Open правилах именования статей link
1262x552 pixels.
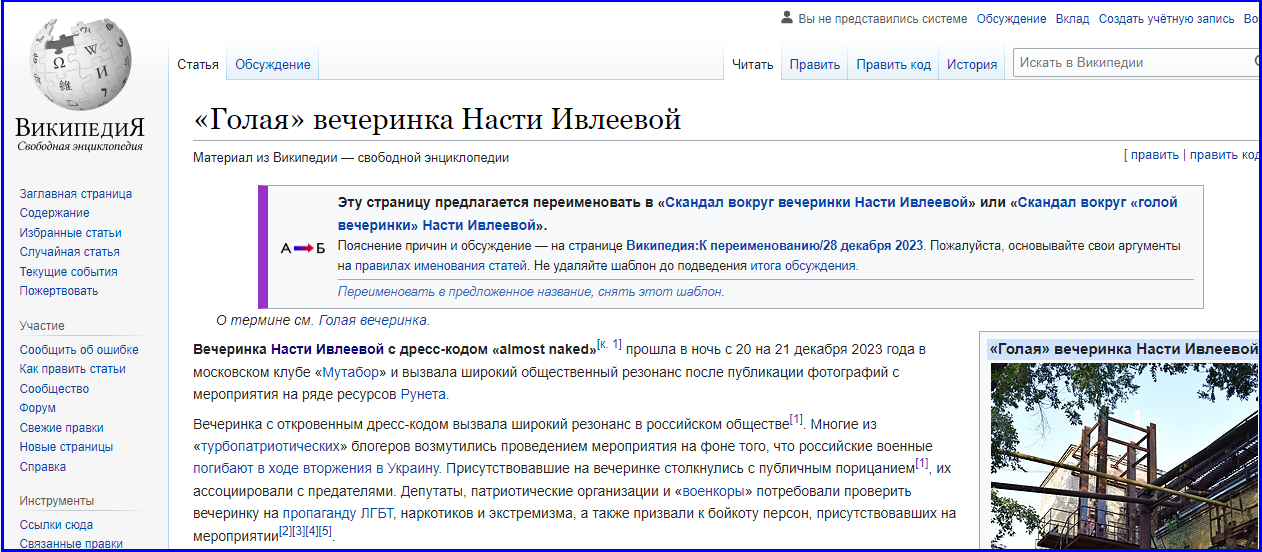pyautogui.click(x=441, y=266)
